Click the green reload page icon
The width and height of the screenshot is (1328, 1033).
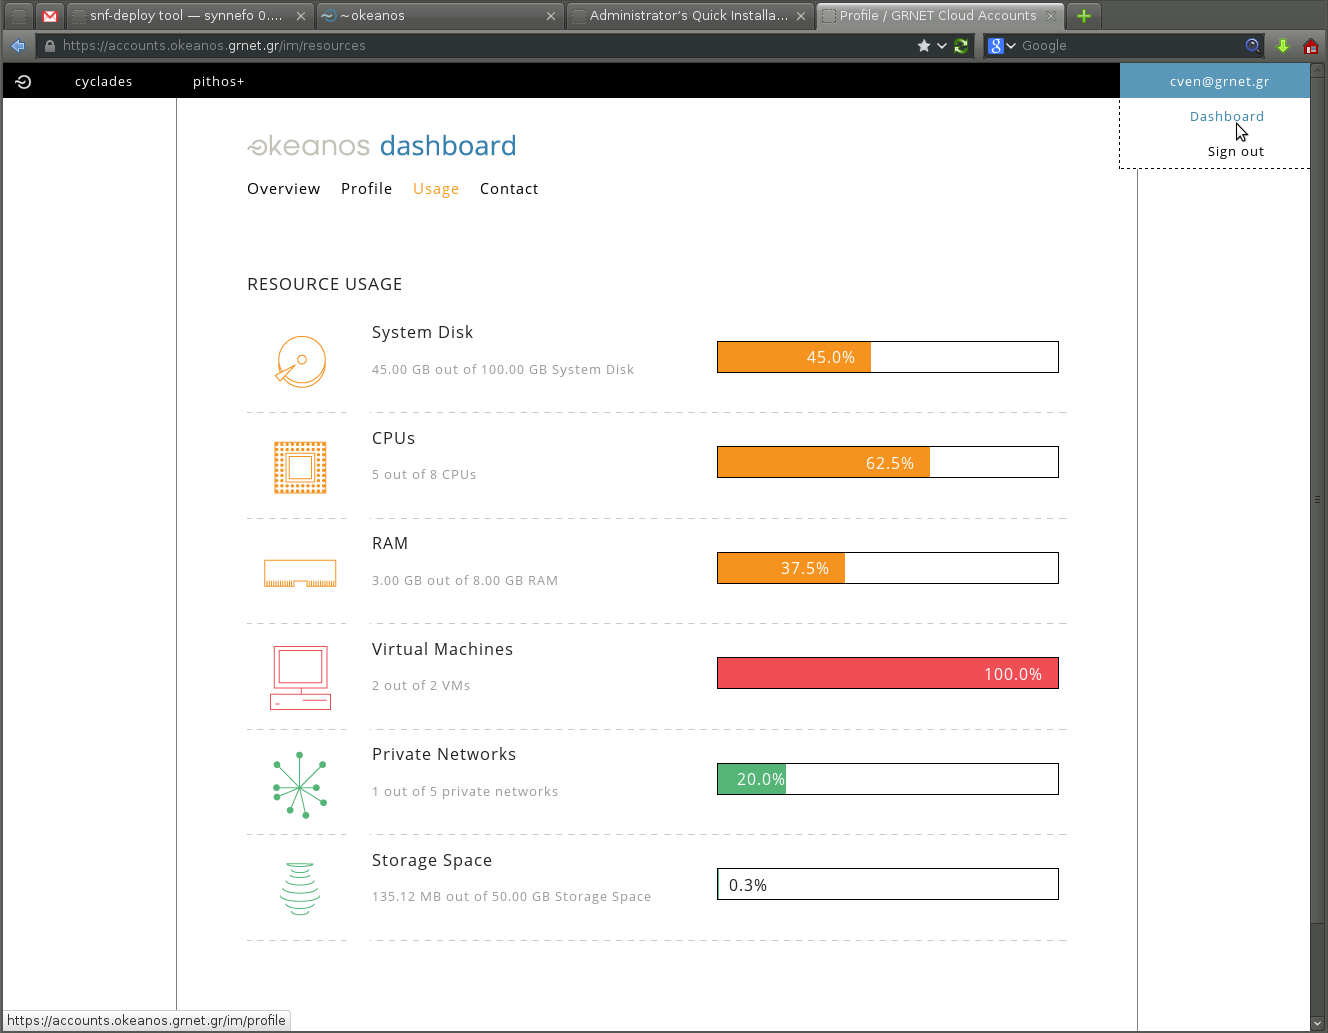pyautogui.click(x=961, y=45)
